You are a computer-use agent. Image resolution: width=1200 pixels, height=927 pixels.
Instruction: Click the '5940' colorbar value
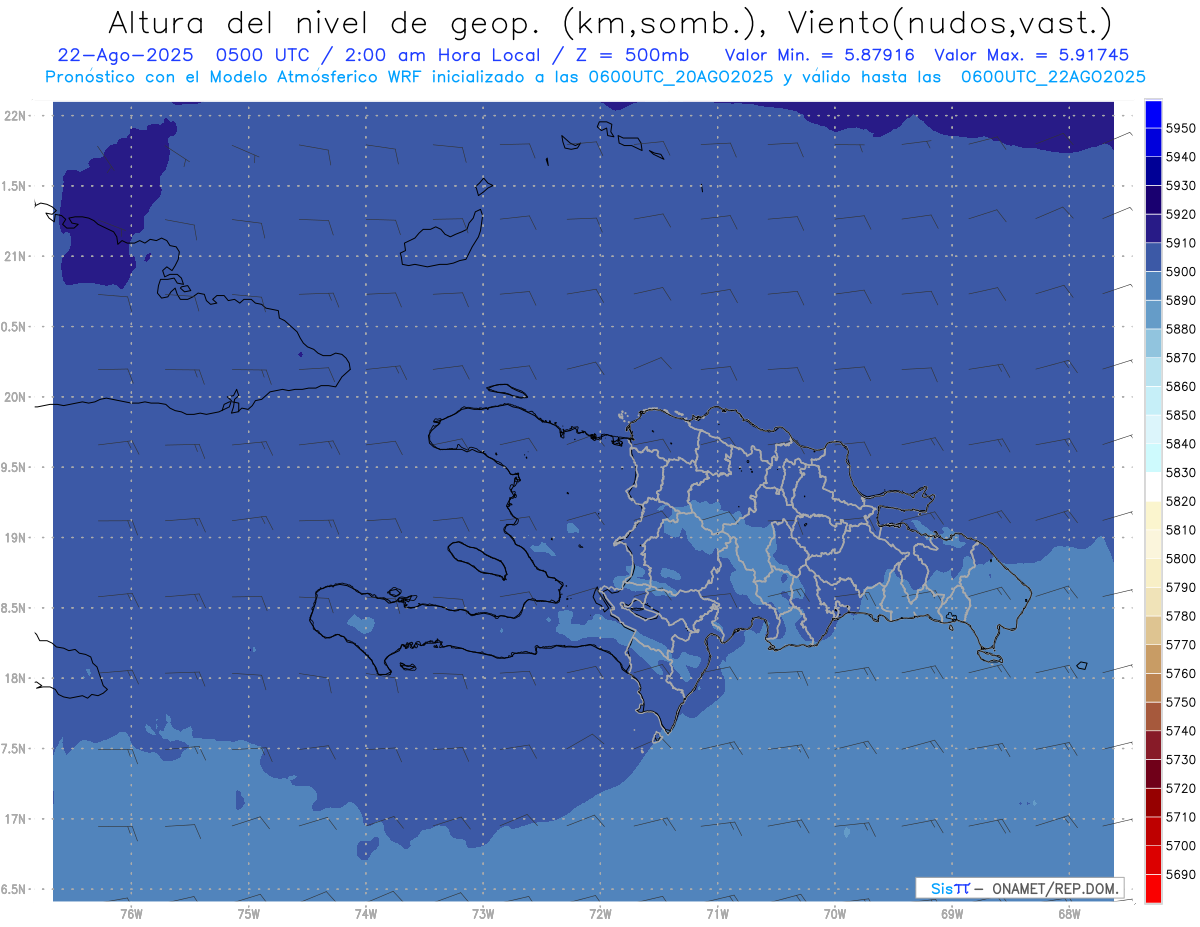coord(1180,157)
